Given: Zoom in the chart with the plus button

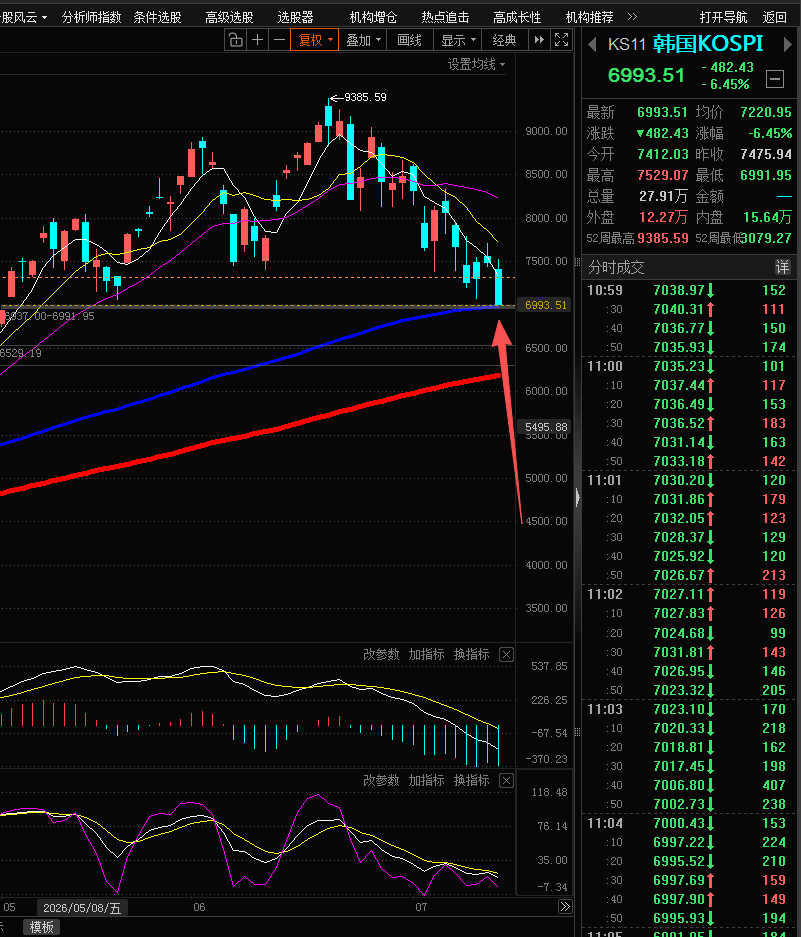Looking at the screenshot, I should 258,40.
